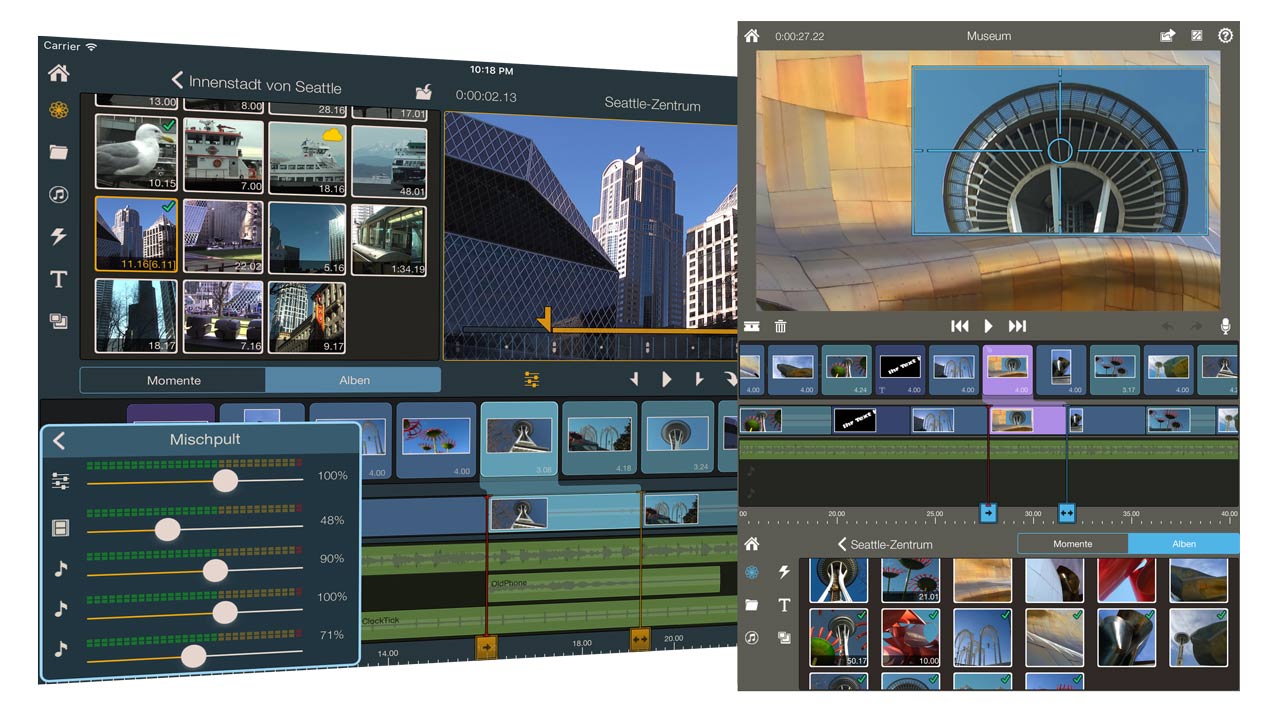1280x720 pixels.
Task: Delete clip with the trash can icon
Action: [x=781, y=326]
